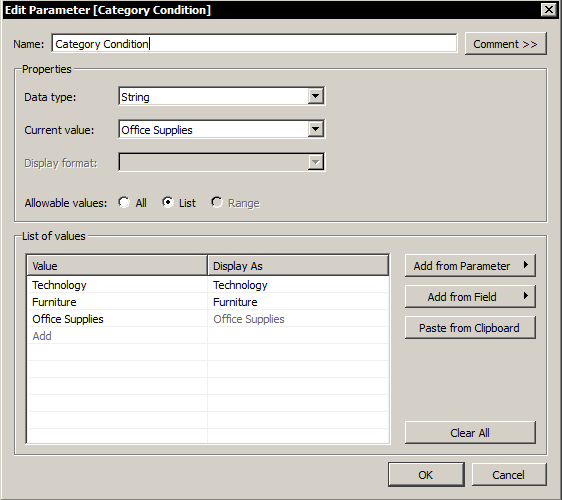This screenshot has height=500, width=562.
Task: Expand the Add from Parameter submenu arrow
Action: 525,265
